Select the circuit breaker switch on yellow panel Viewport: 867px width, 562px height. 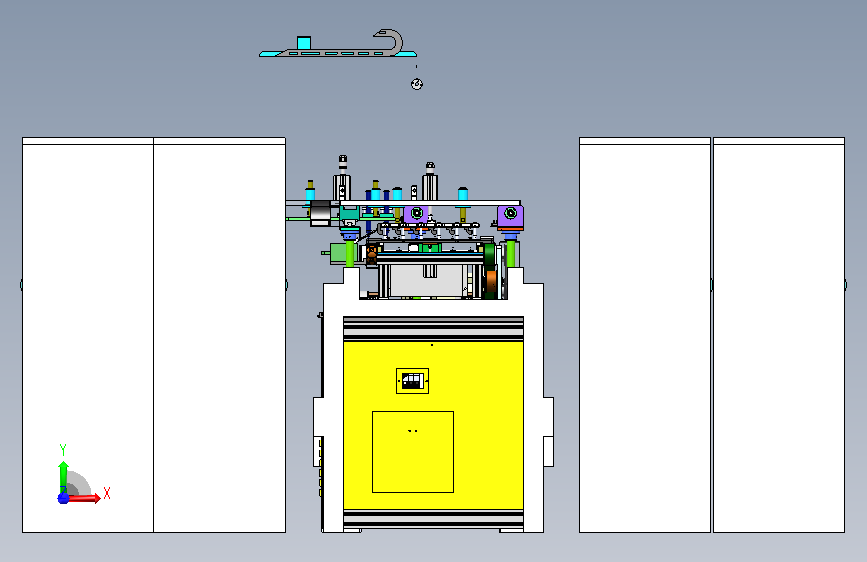coord(412,381)
